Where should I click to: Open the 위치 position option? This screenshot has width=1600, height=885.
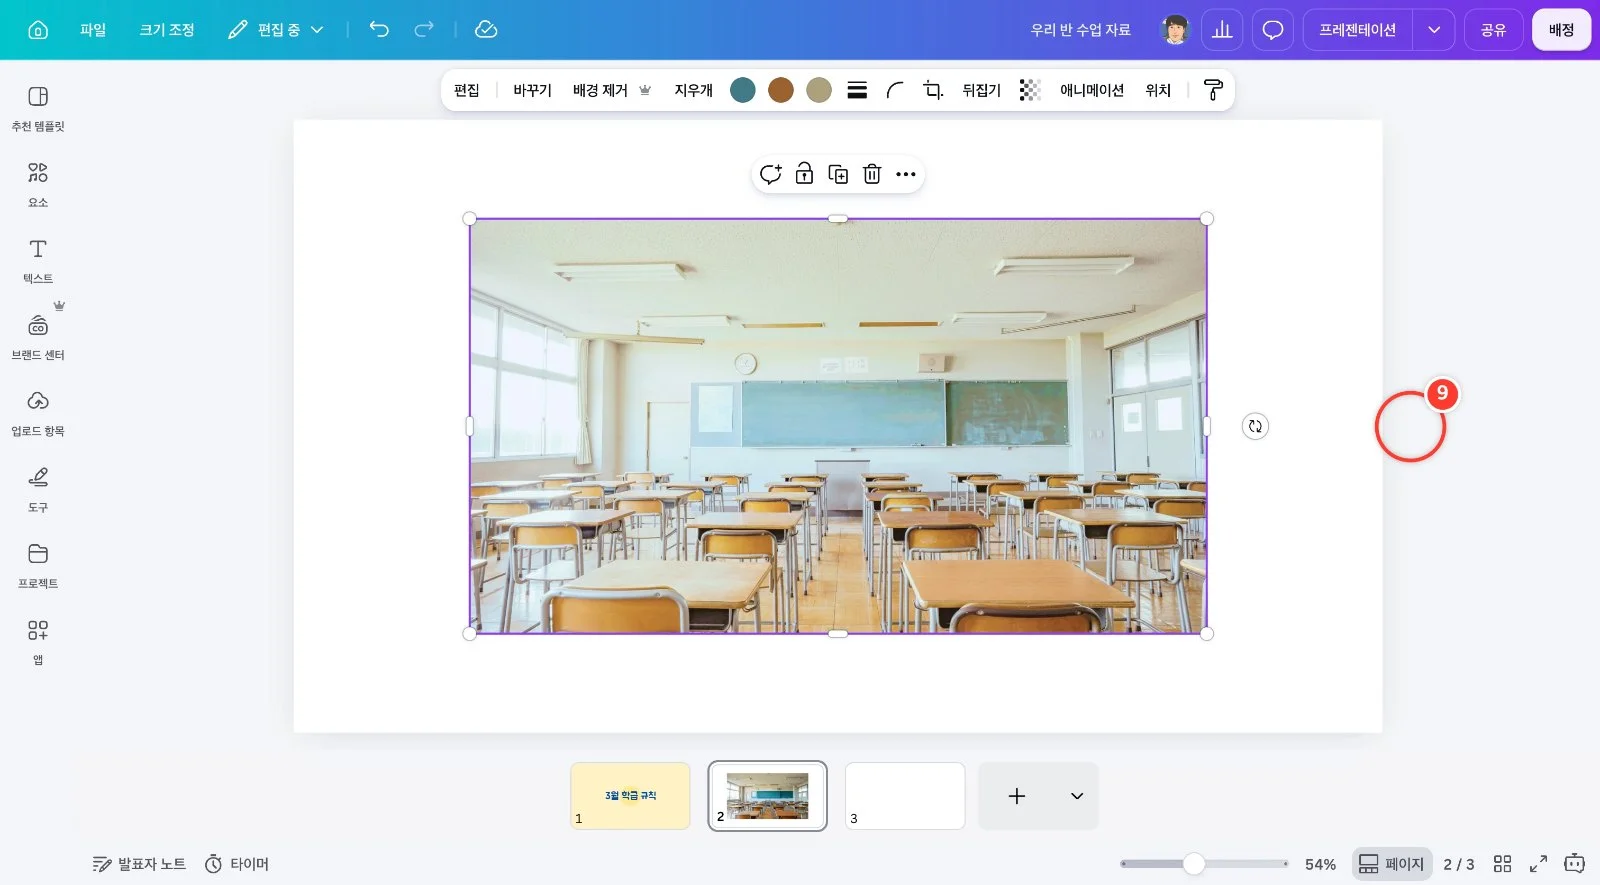tap(1158, 90)
